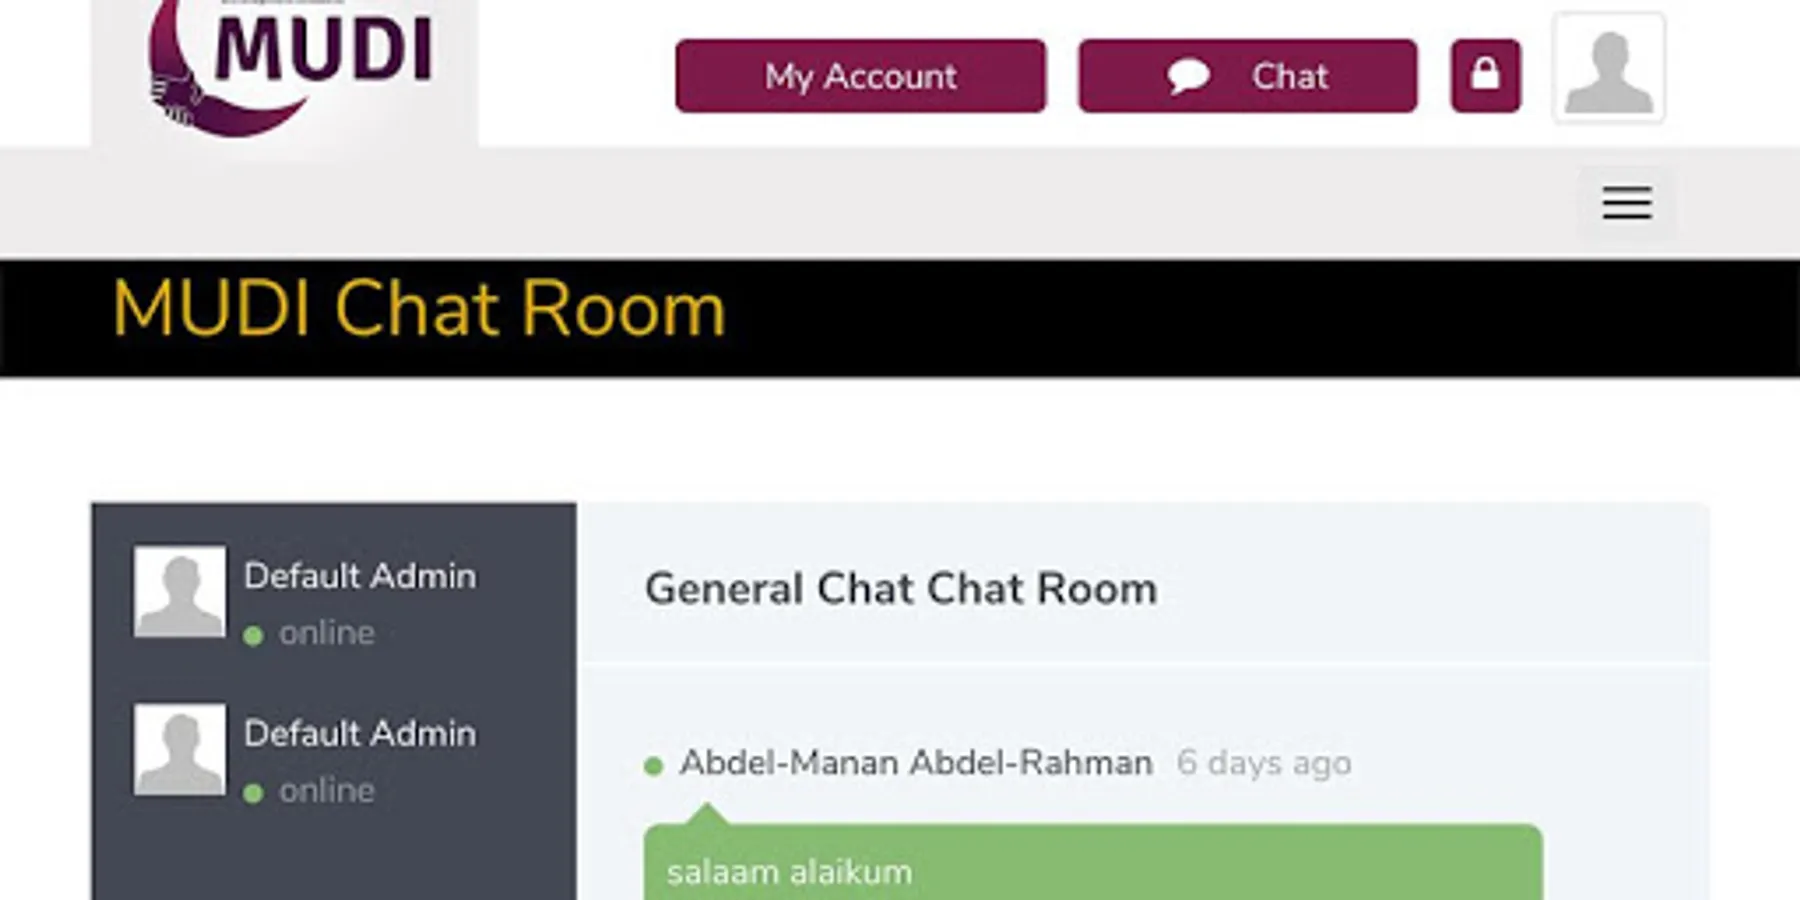Click the second Default Admin's green online dot

[x=253, y=793]
